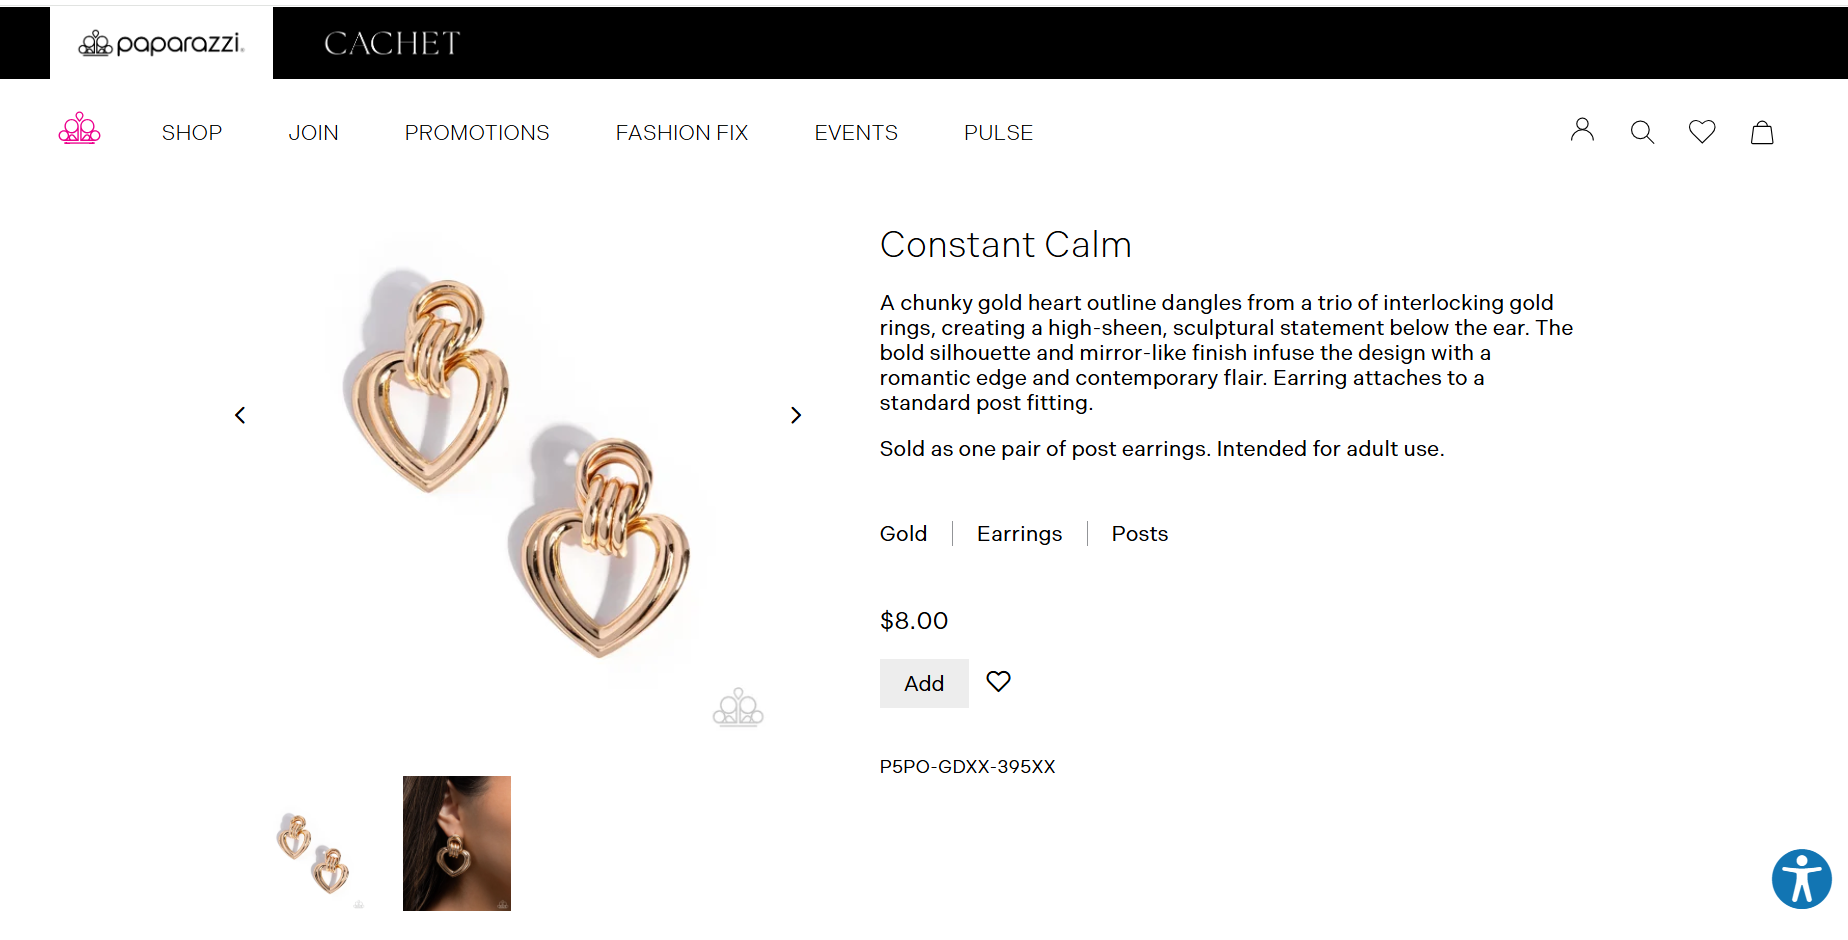Click the Paparazzi brand tab logo
The image size is (1848, 940).
(161, 43)
